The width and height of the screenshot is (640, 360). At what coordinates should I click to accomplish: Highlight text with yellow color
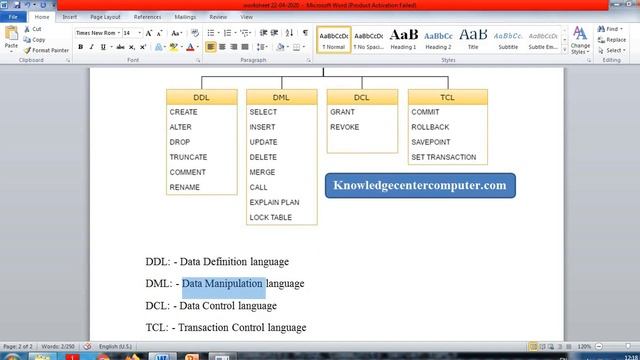[x=173, y=47]
